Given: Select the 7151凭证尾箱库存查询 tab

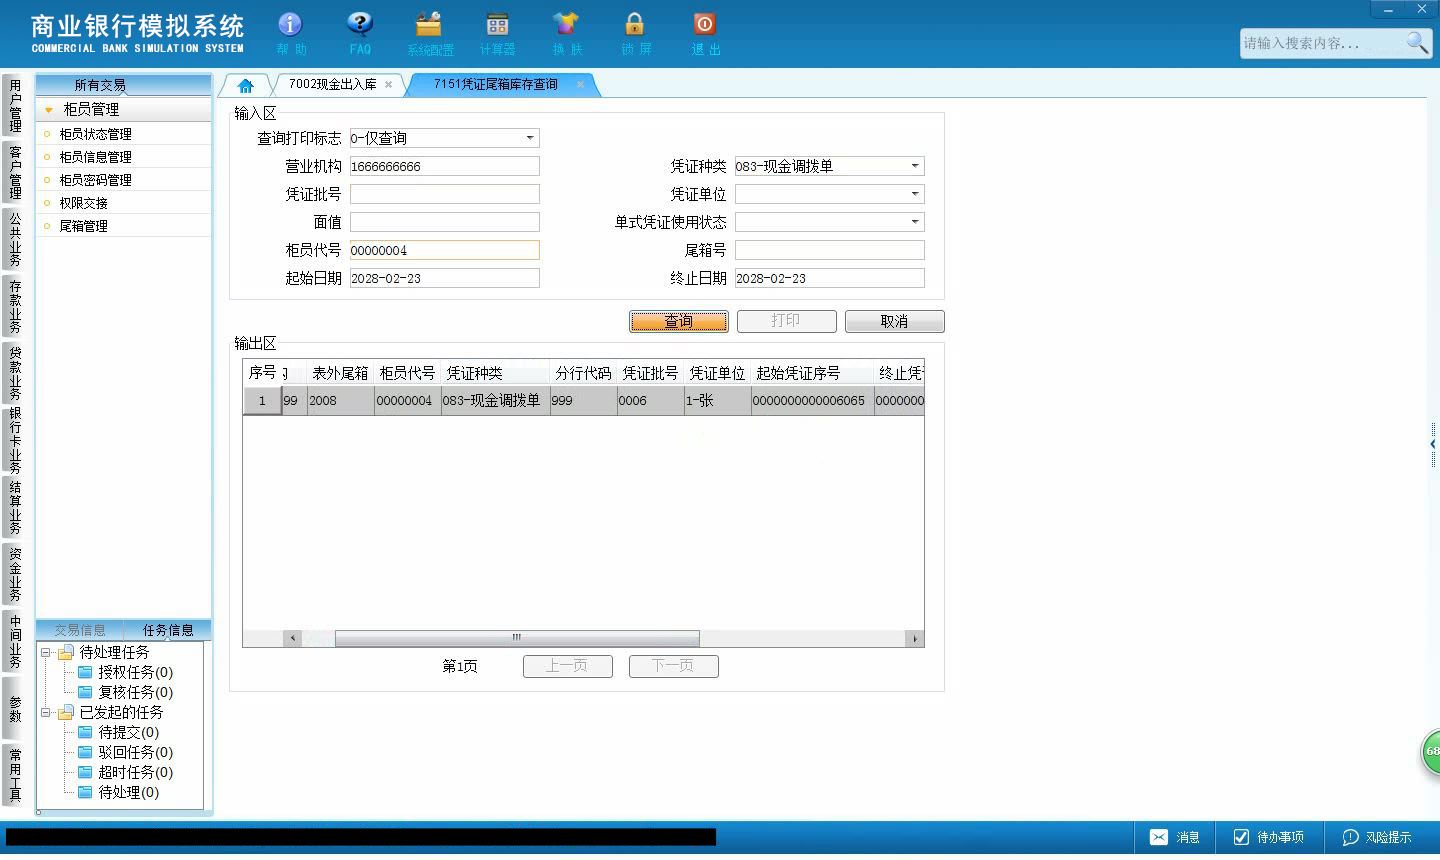Looking at the screenshot, I should pyautogui.click(x=496, y=85).
